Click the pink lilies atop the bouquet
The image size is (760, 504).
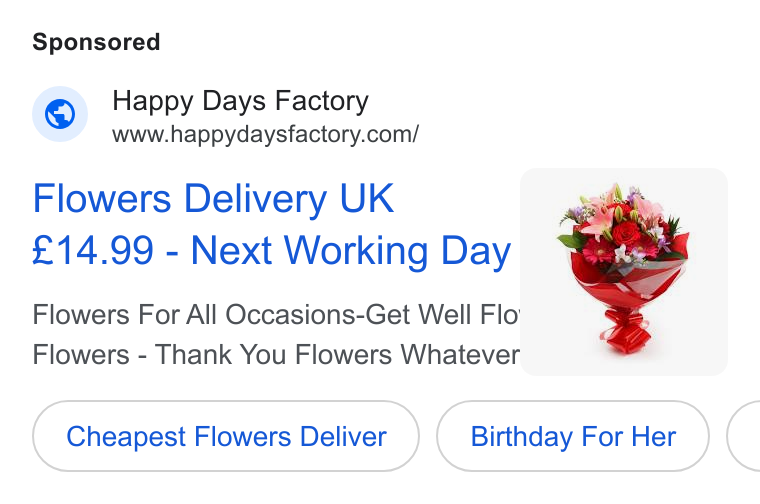coord(603,208)
